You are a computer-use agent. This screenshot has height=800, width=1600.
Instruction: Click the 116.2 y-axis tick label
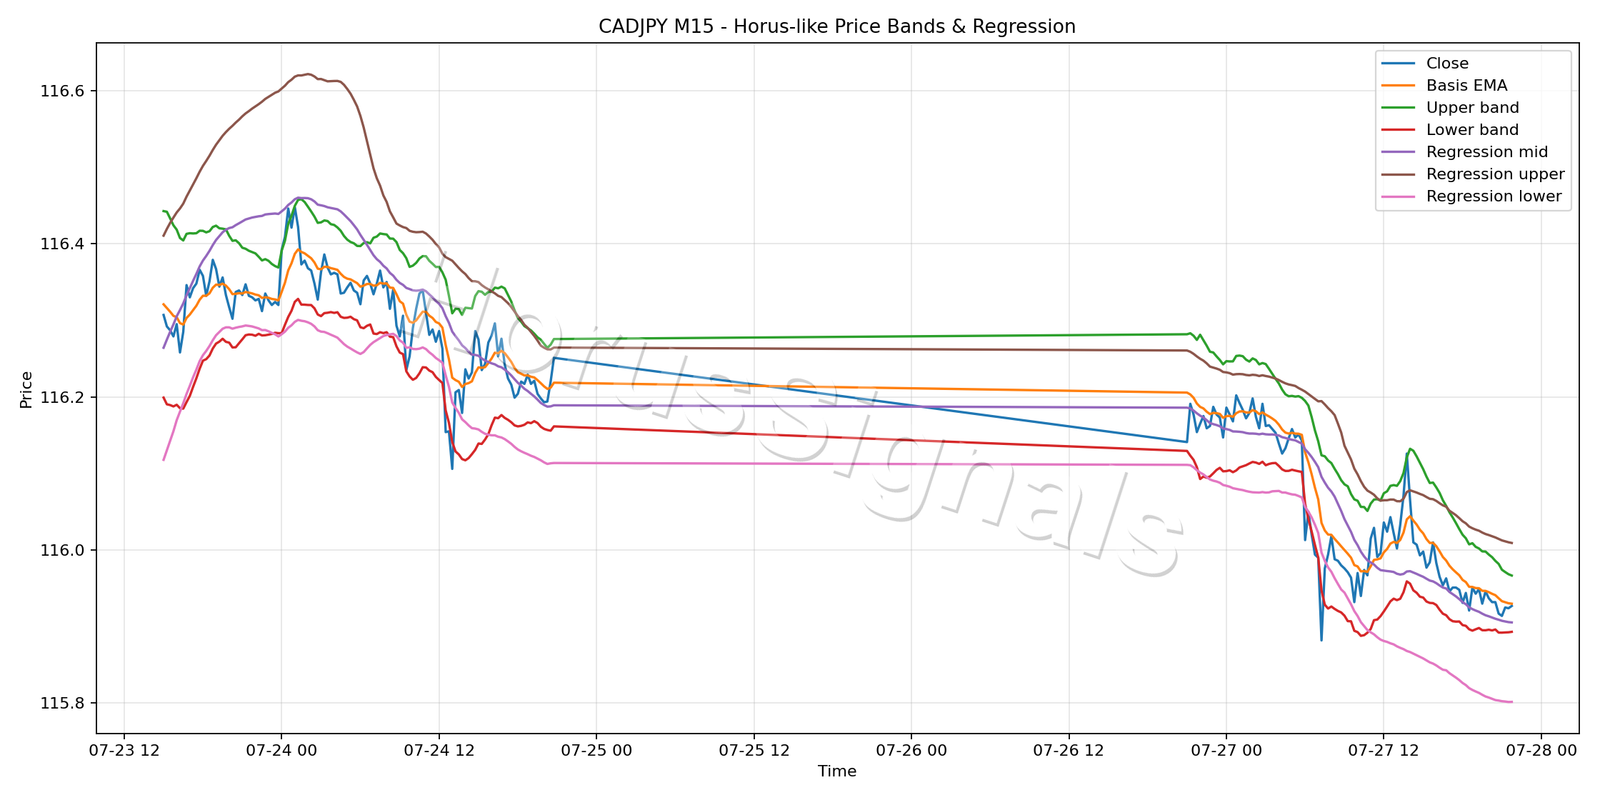pyautogui.click(x=63, y=397)
